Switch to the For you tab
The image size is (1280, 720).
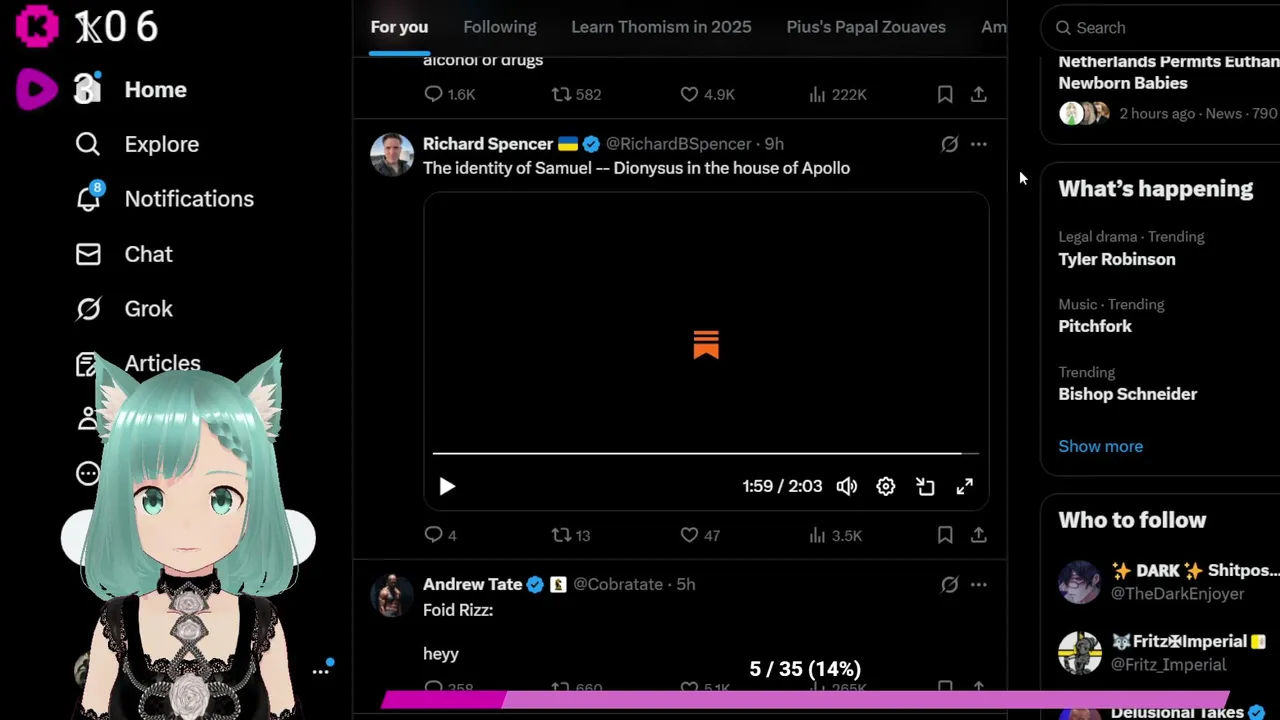399,27
